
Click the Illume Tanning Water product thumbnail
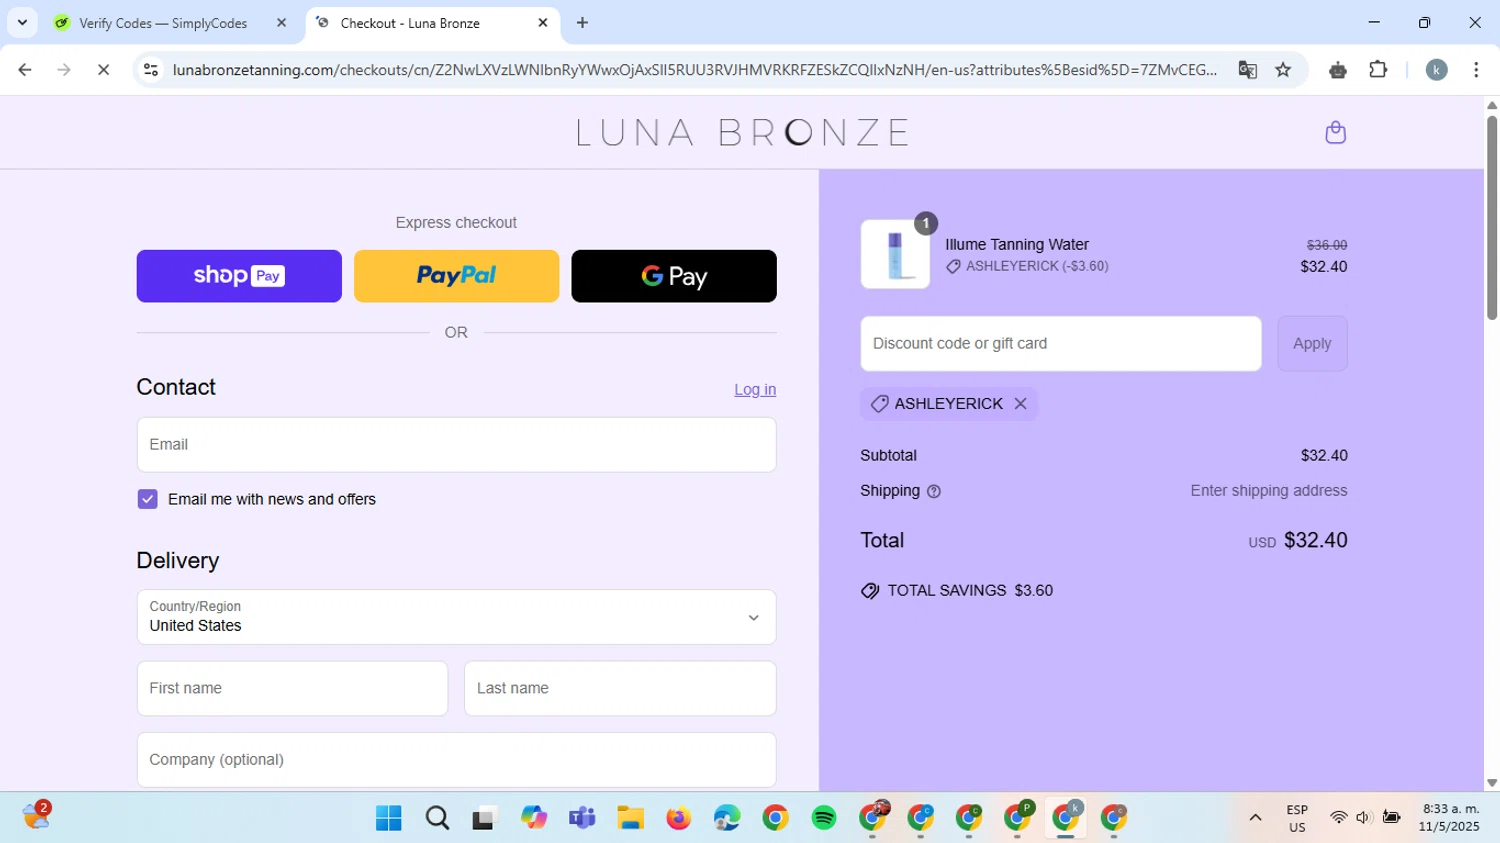(895, 254)
